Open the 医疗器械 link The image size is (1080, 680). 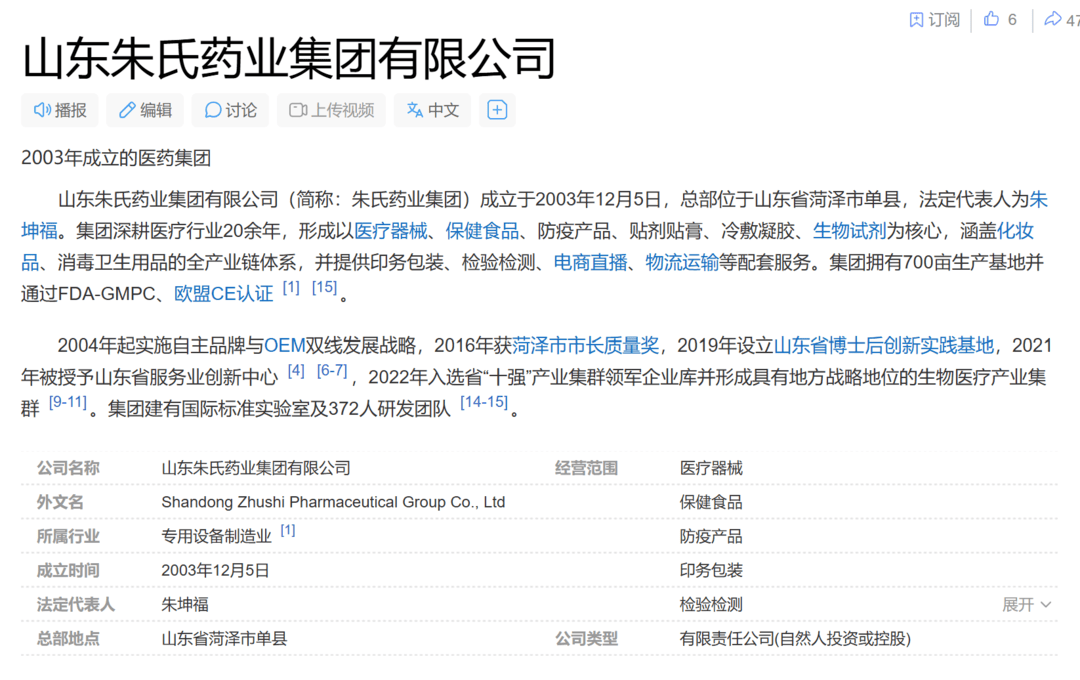click(x=391, y=231)
